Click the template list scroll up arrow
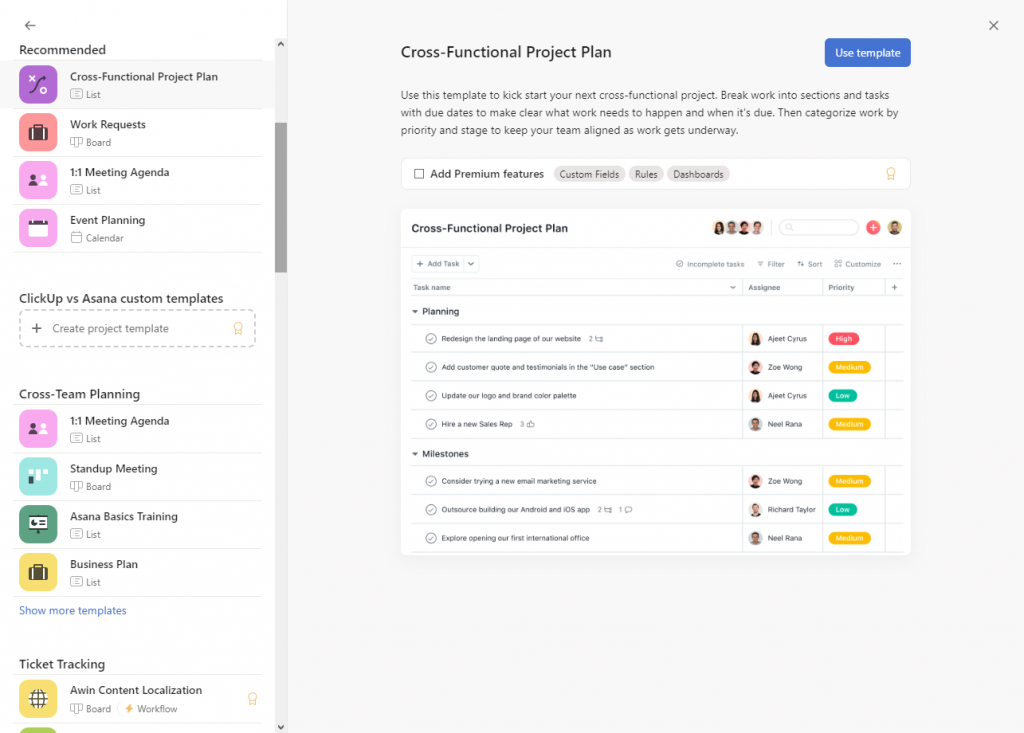Screen dimensions: 1024x733 pyautogui.click(x=281, y=44)
